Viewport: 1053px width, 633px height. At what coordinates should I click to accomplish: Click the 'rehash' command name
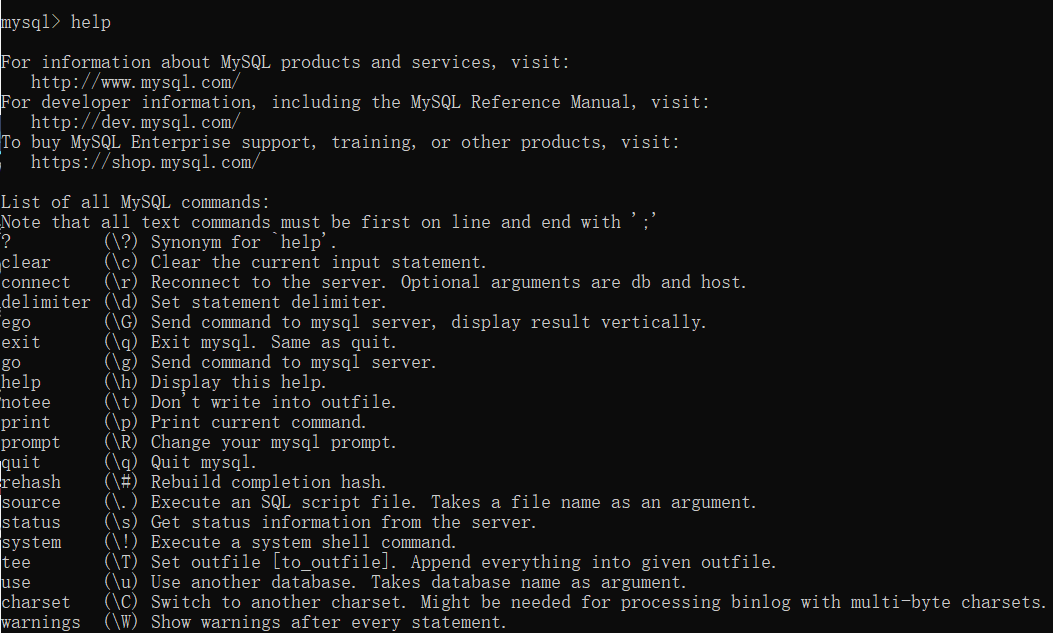[x=31, y=482]
